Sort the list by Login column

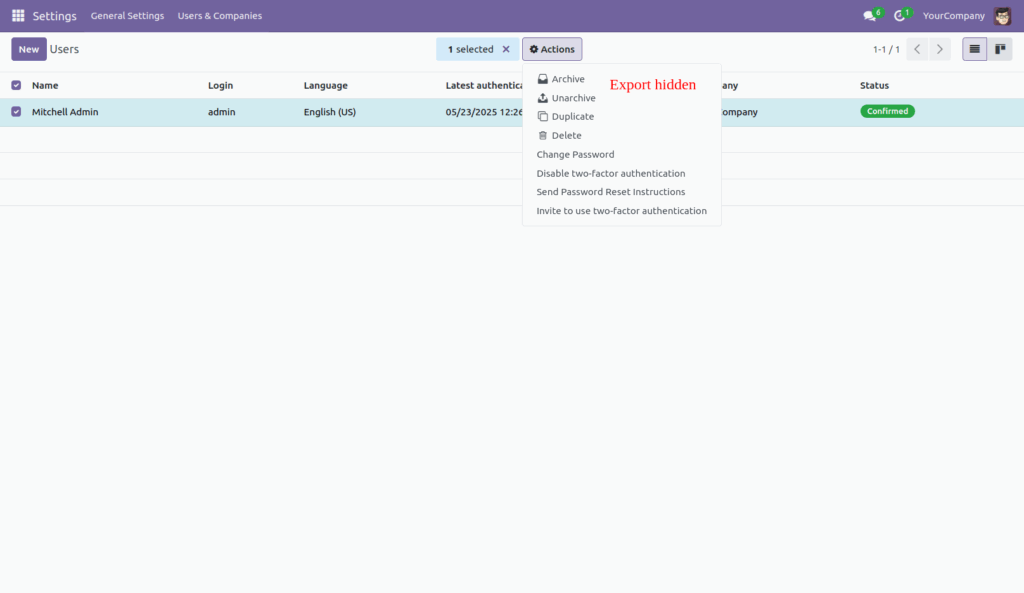coord(220,85)
